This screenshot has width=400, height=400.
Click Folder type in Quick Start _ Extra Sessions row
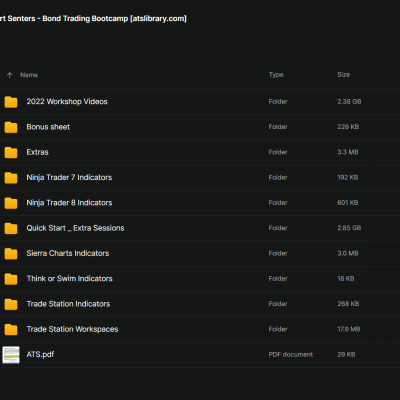pyautogui.click(x=278, y=228)
